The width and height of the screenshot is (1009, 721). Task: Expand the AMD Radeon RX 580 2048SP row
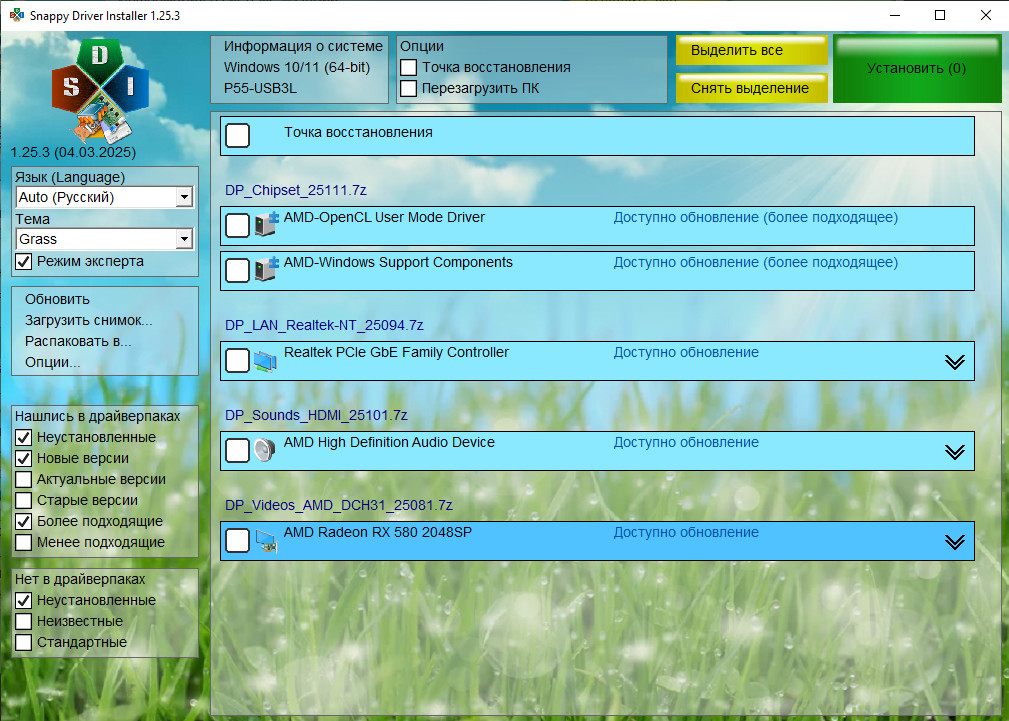(x=954, y=542)
